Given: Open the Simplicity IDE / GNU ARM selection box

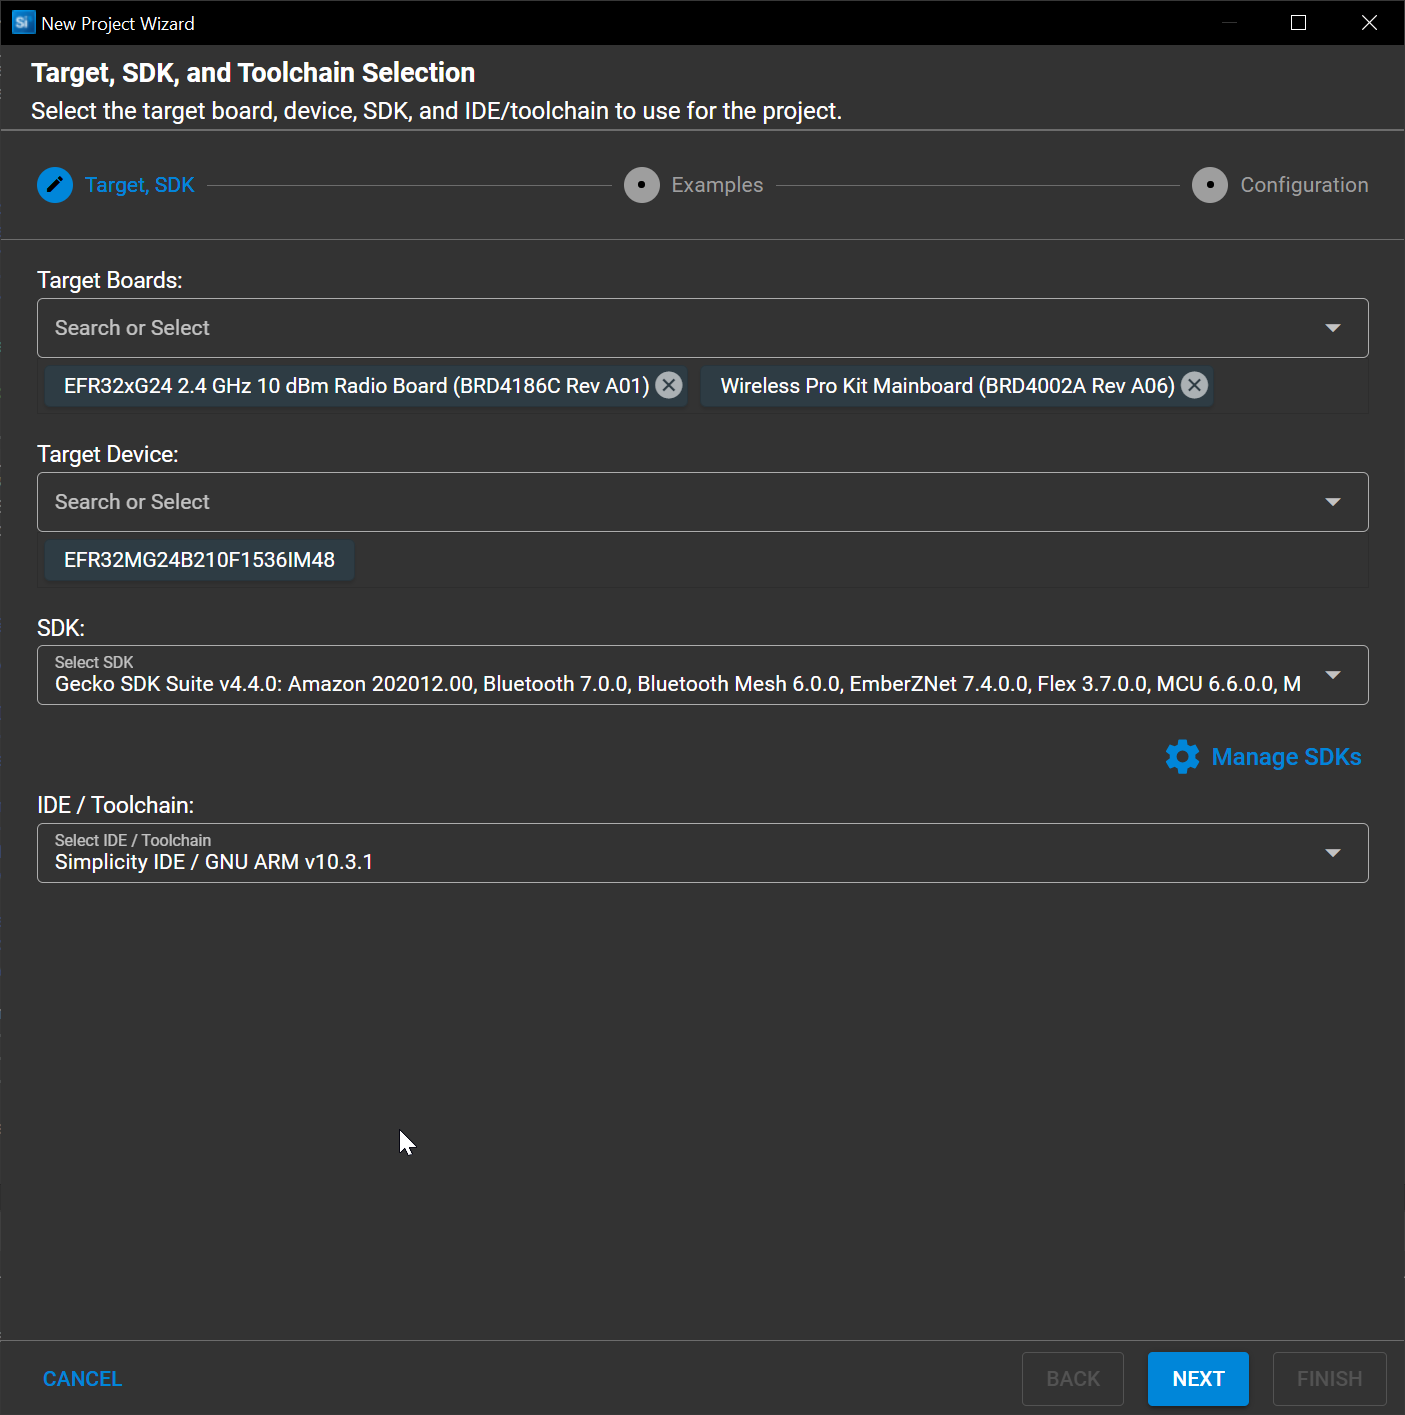Looking at the screenshot, I should (x=703, y=853).
